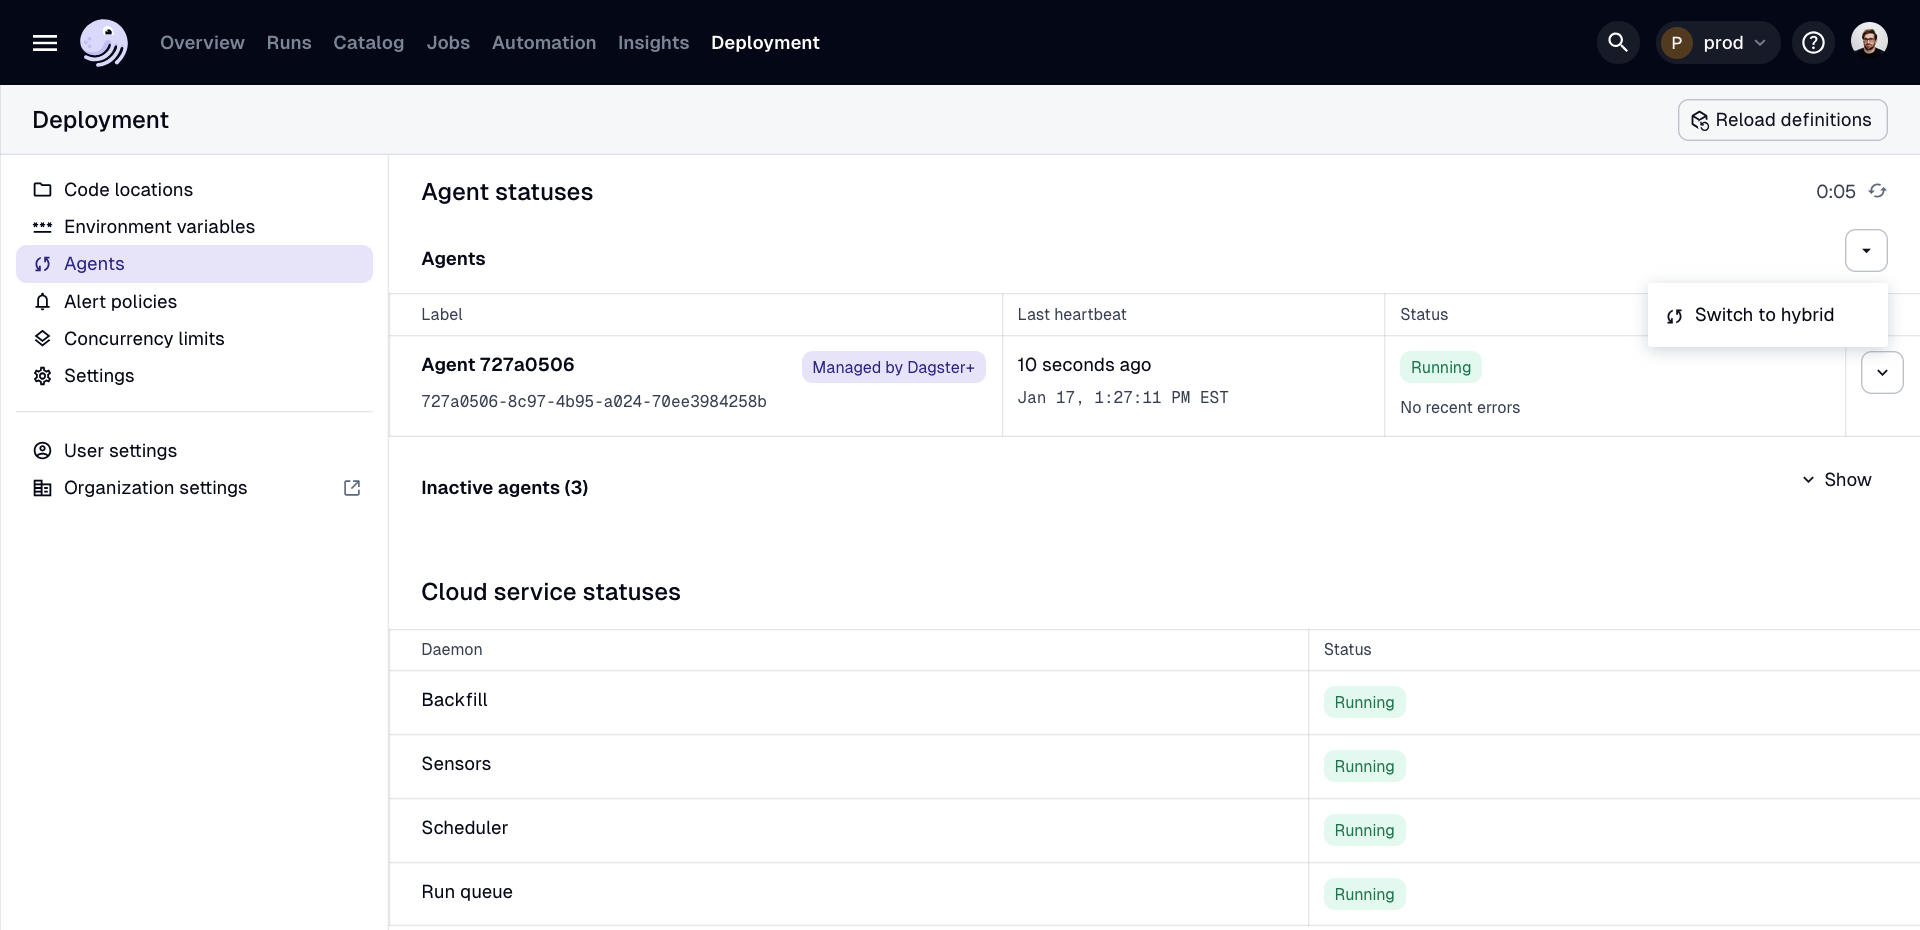The image size is (1920, 930).
Task: Open search with the magnifier icon
Action: [1617, 43]
